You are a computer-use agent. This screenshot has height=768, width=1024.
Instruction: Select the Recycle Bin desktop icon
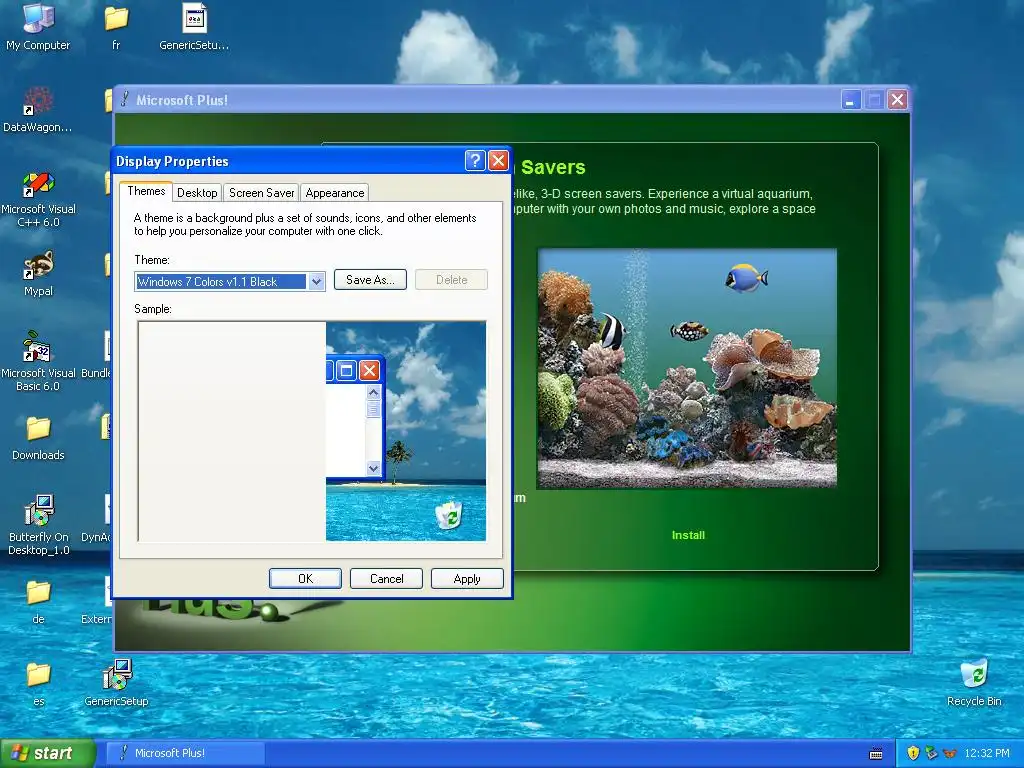[974, 682]
